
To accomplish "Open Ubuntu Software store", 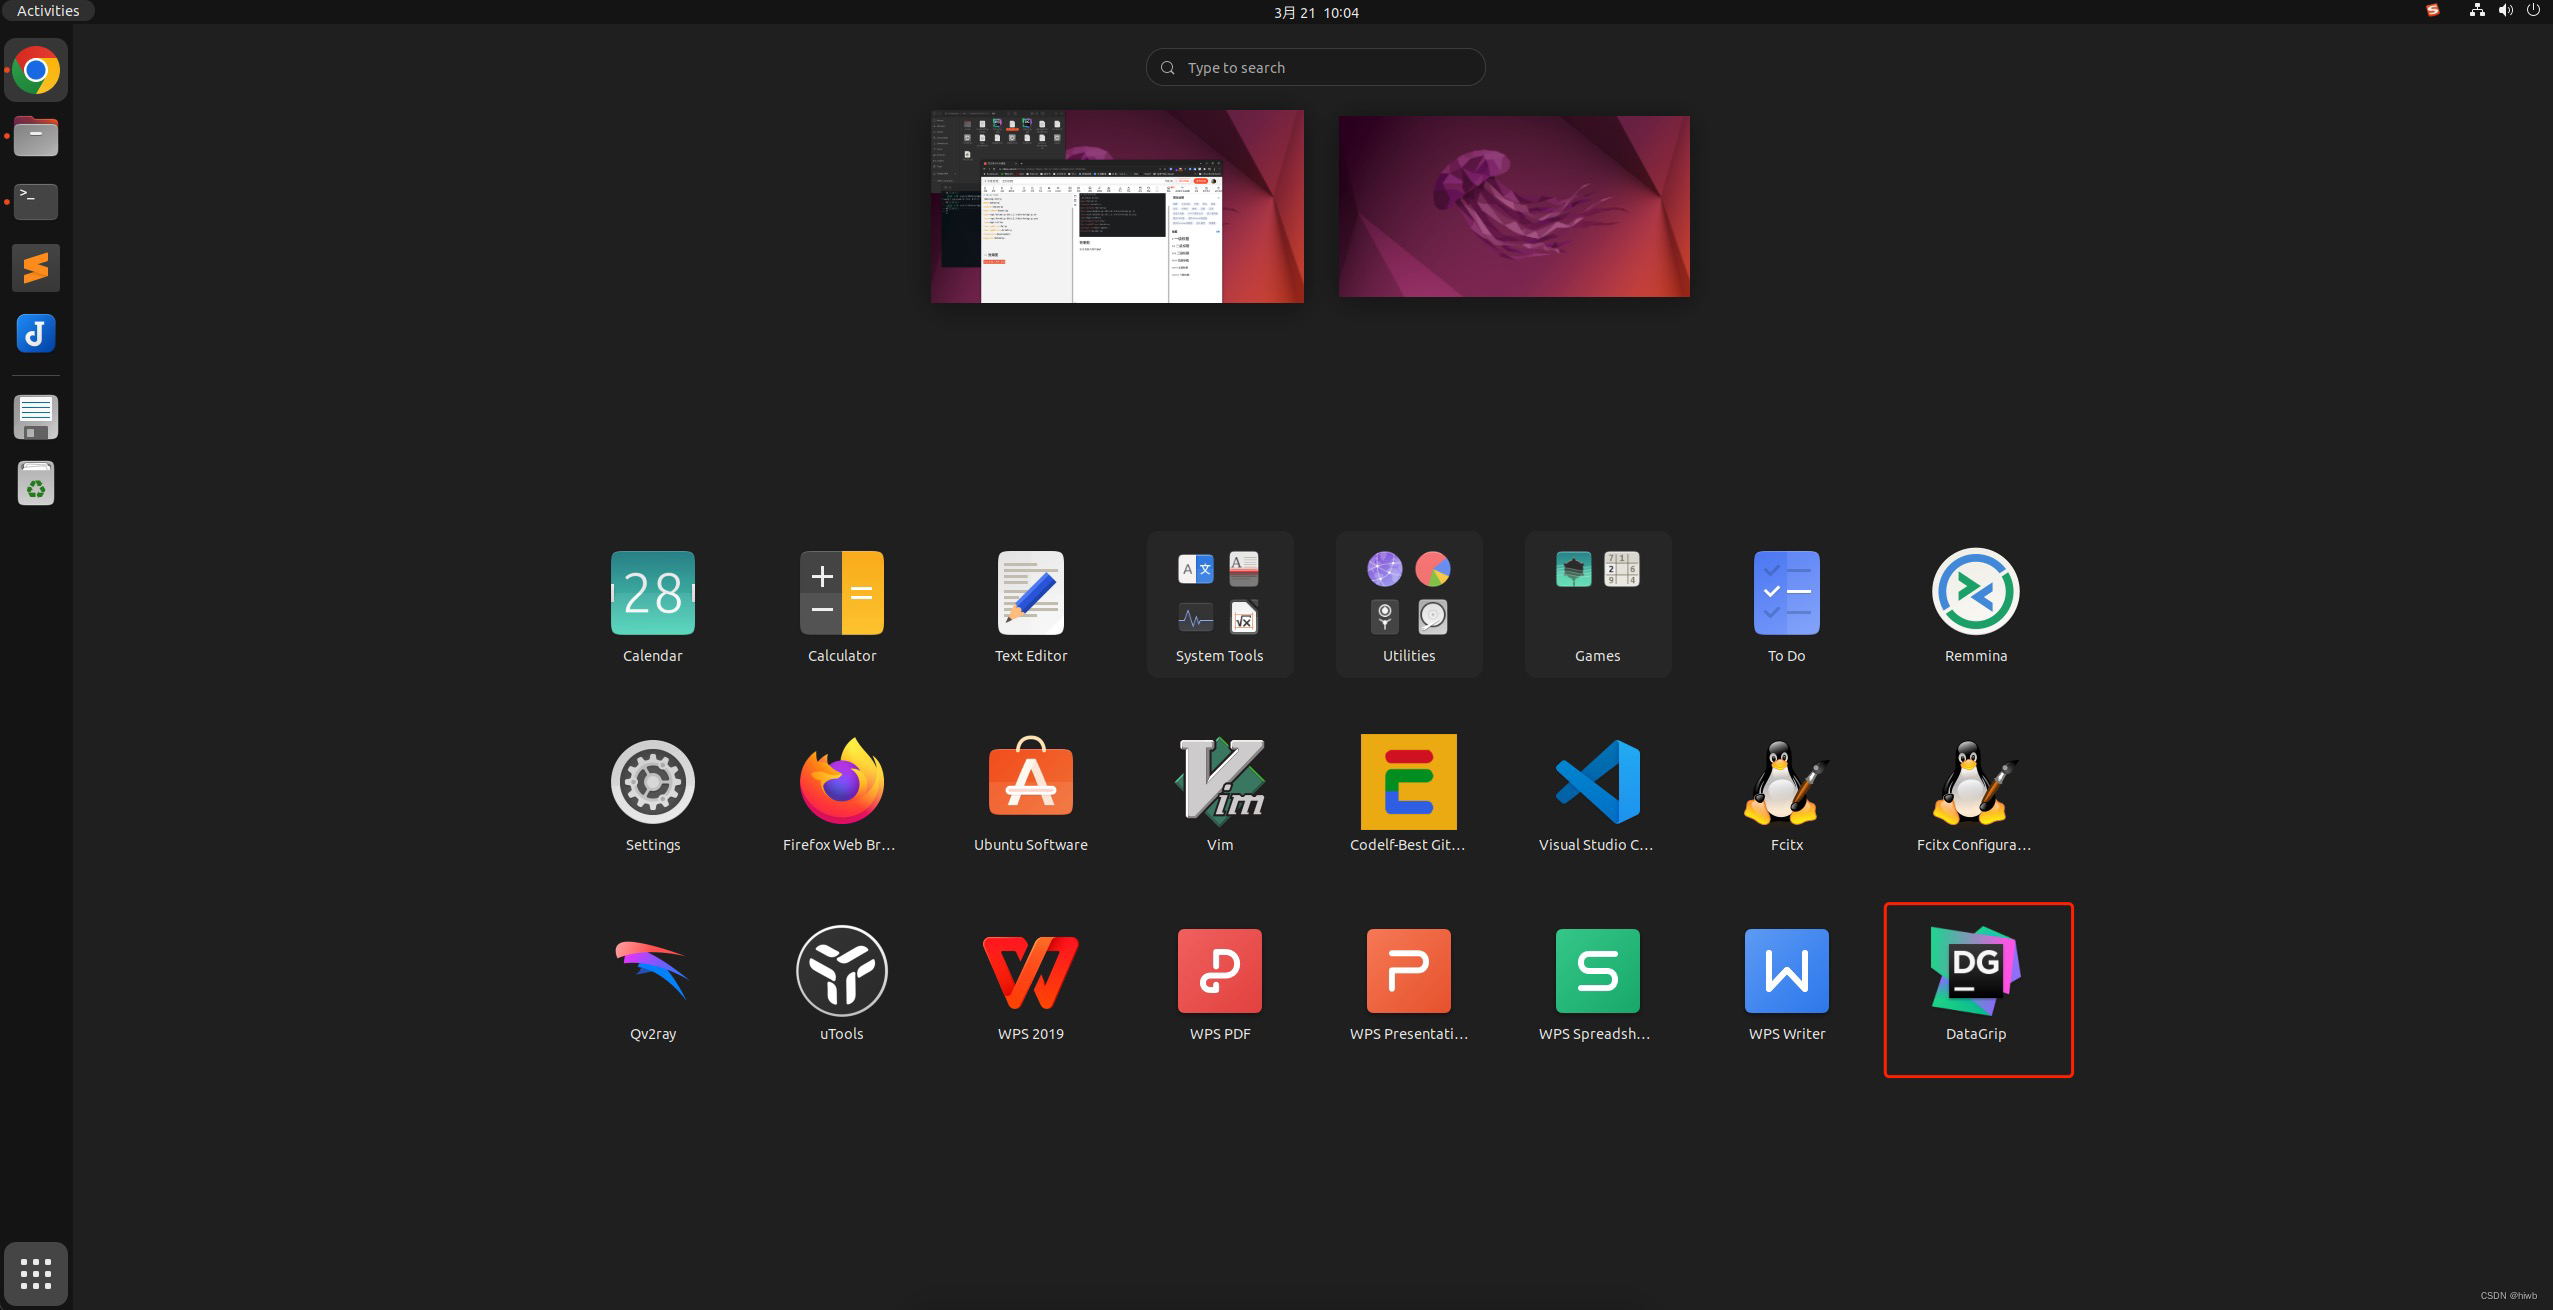I will 1030,794.
